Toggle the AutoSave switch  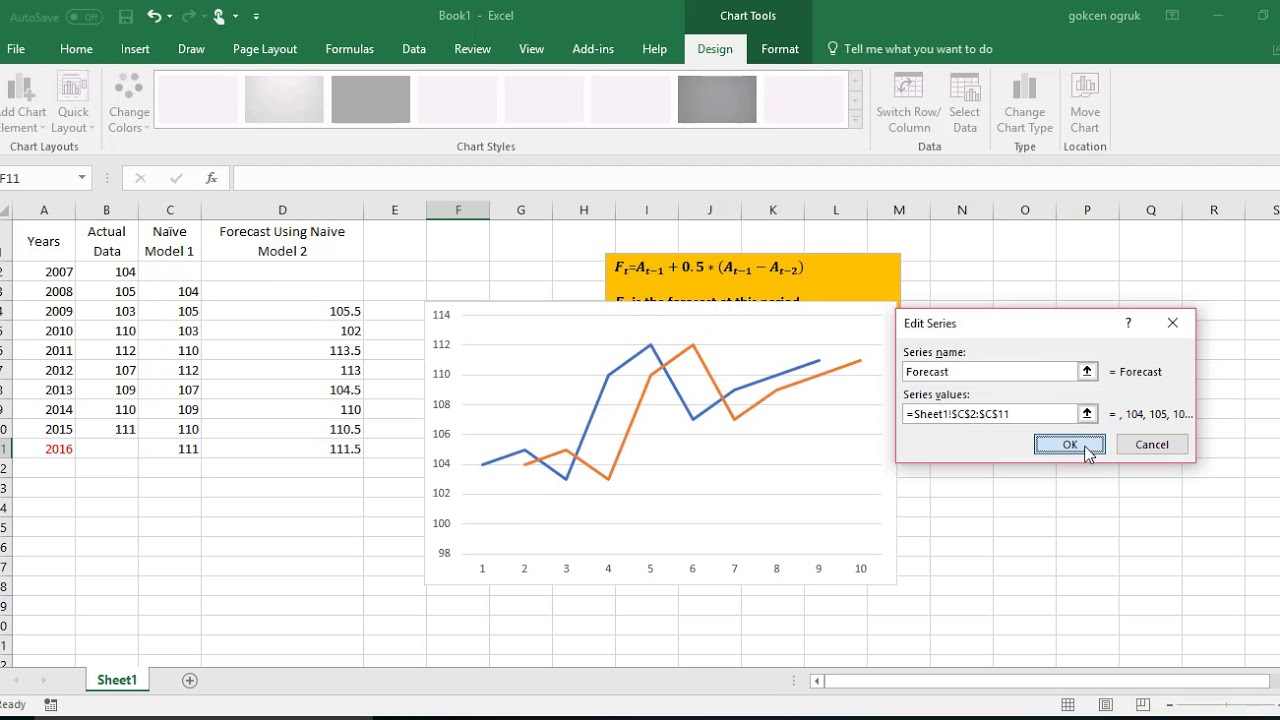(84, 17)
